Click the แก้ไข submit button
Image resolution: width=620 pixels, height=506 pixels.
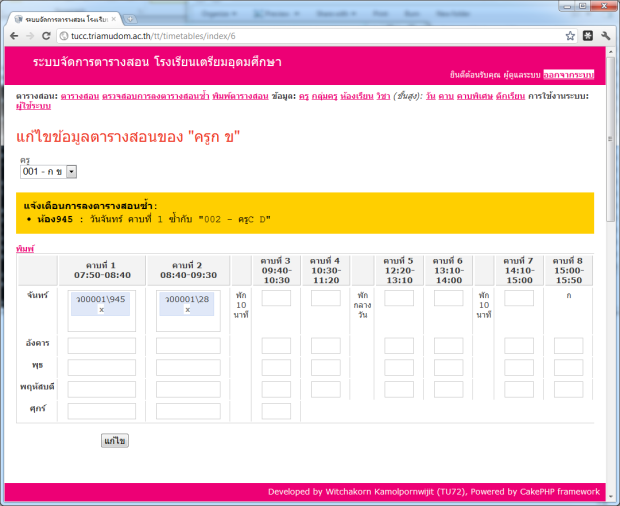(x=115, y=441)
